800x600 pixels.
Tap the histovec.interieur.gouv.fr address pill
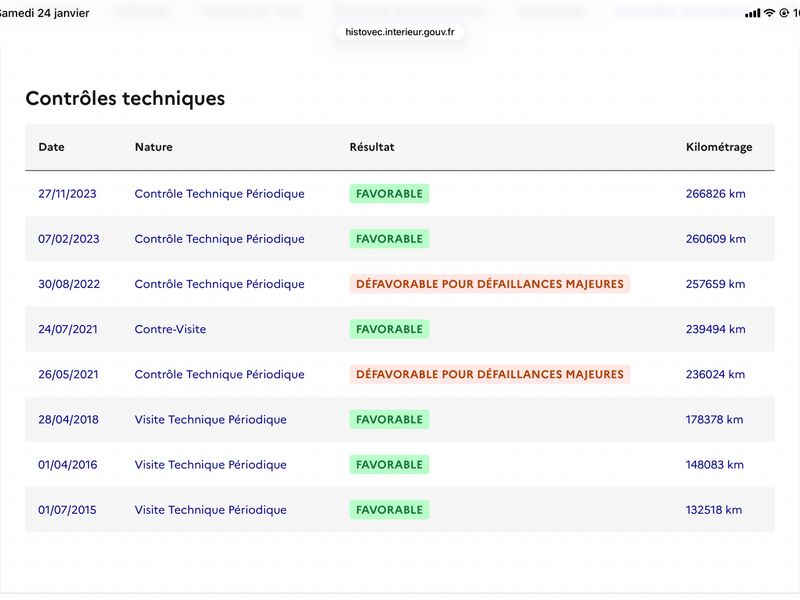(400, 32)
